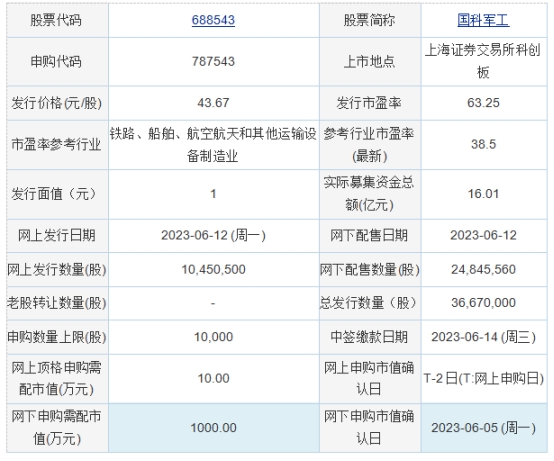Click the 发行面值 face value cell showing 1
The height and width of the screenshot is (461, 554).
pyautogui.click(x=213, y=194)
